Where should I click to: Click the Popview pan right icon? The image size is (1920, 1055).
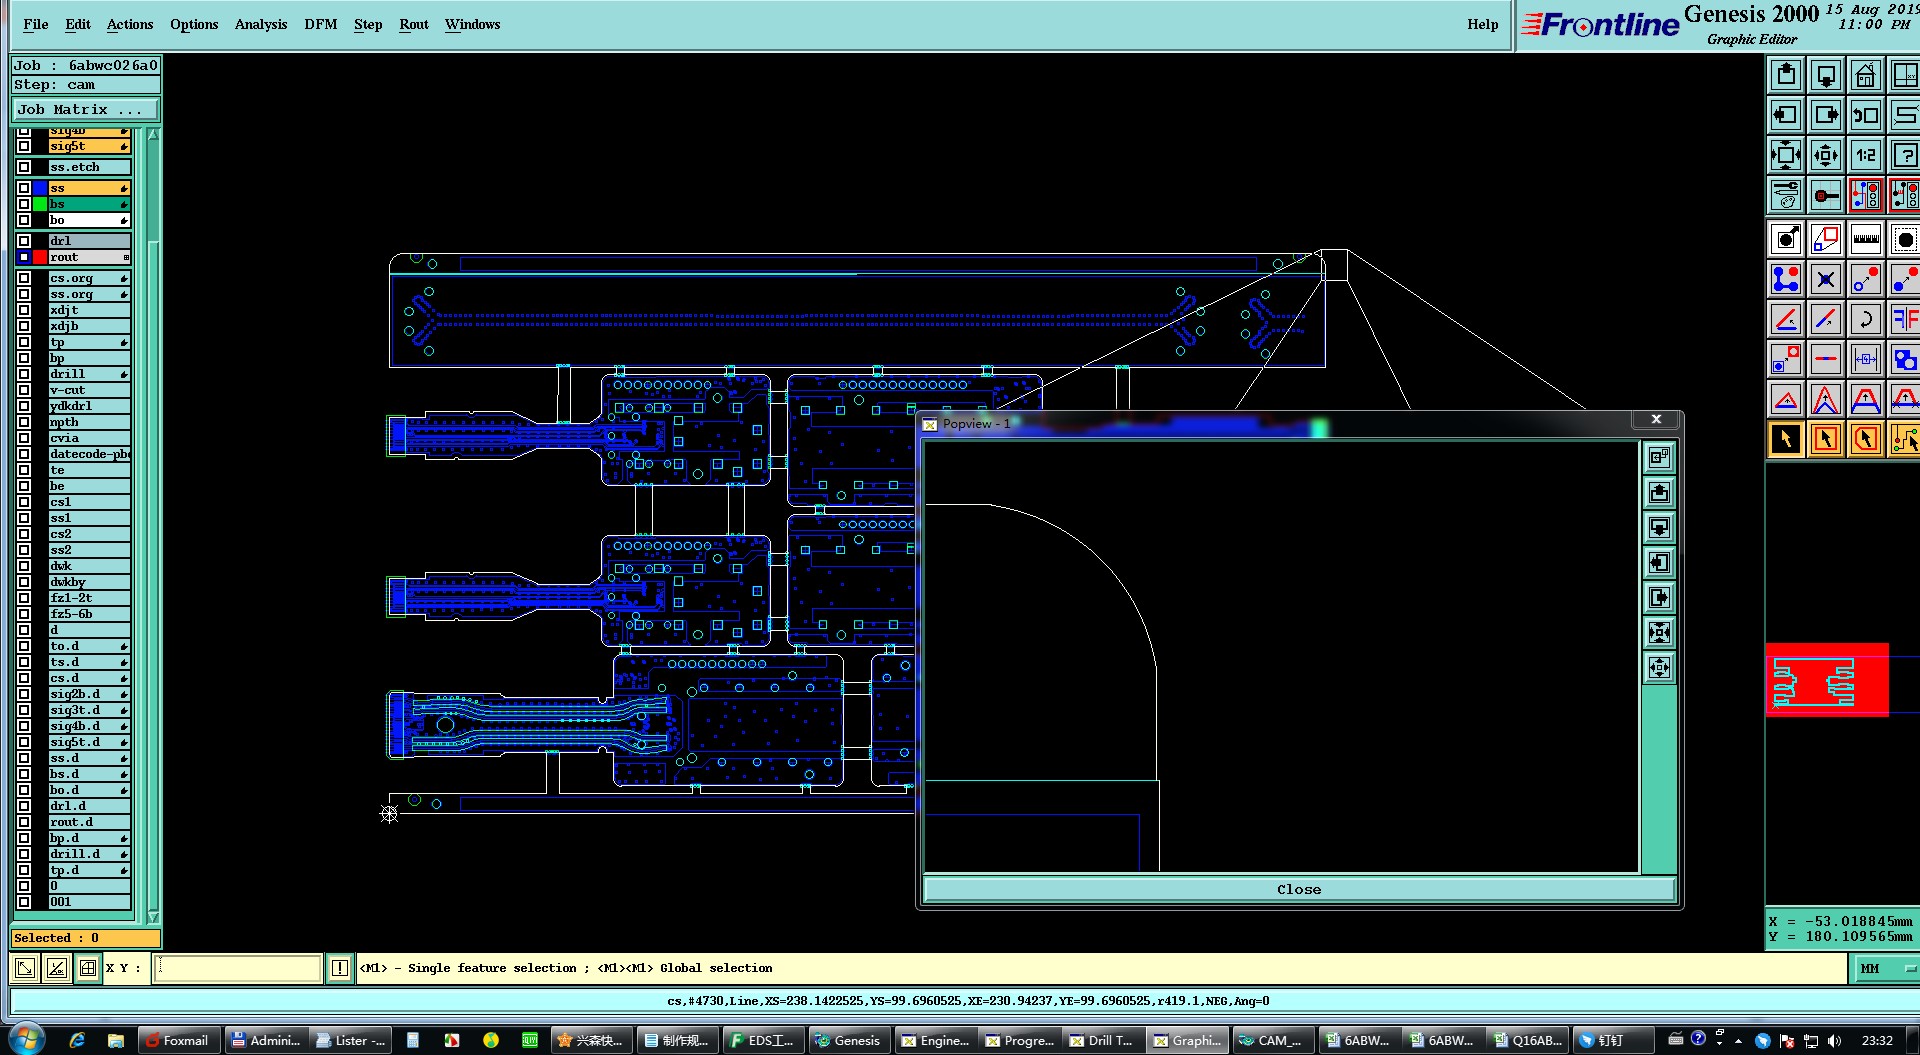pyautogui.click(x=1659, y=598)
